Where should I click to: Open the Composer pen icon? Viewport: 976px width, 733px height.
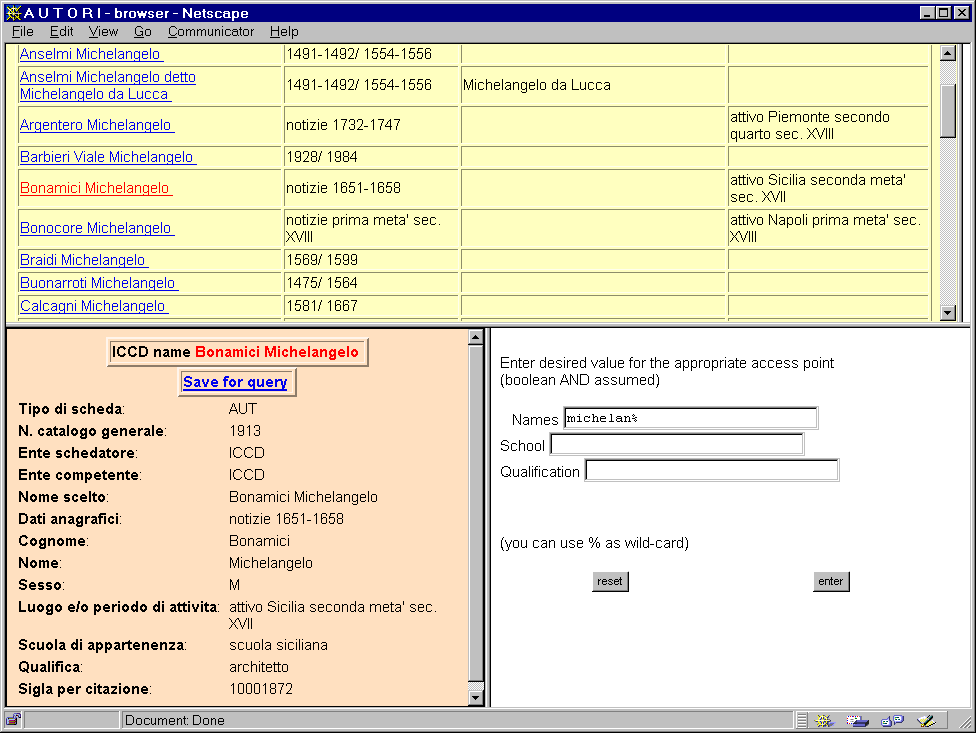coord(926,721)
